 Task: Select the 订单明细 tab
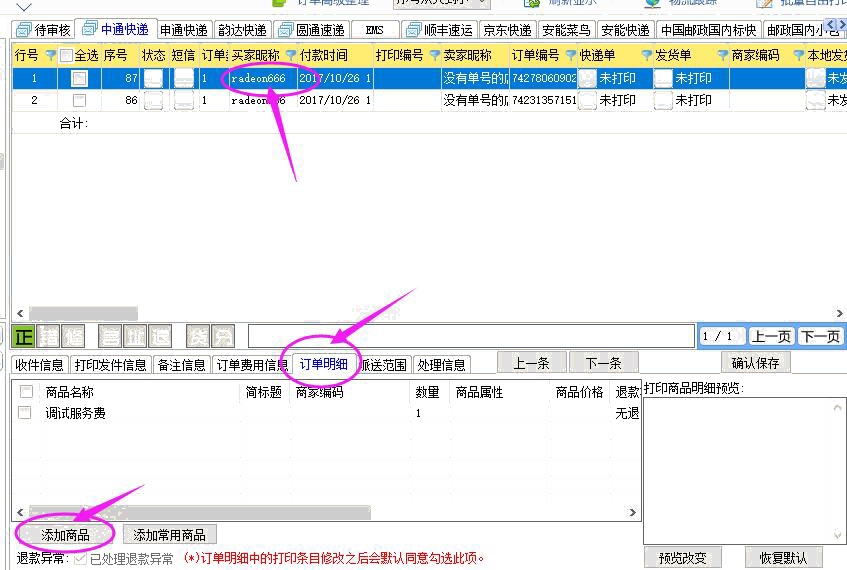(323, 364)
